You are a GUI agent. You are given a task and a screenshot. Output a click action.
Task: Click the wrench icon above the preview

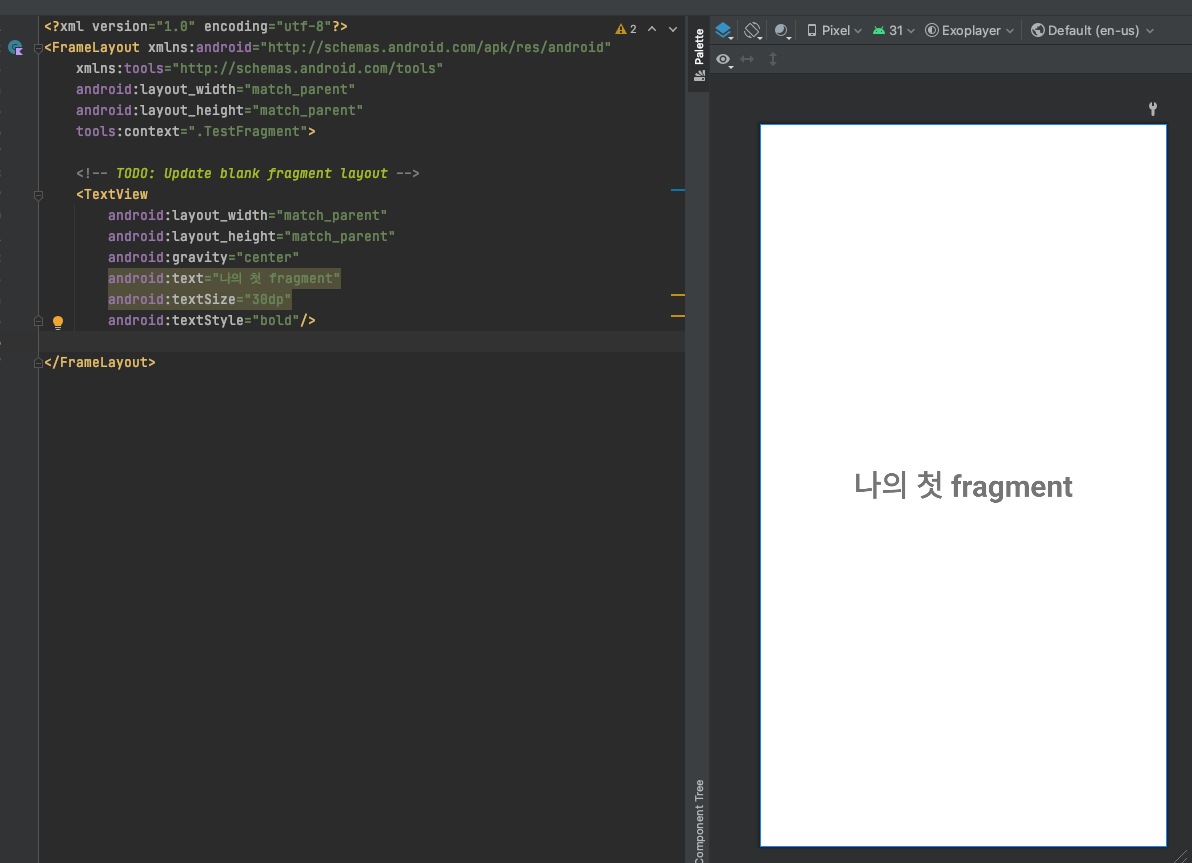point(1152,109)
